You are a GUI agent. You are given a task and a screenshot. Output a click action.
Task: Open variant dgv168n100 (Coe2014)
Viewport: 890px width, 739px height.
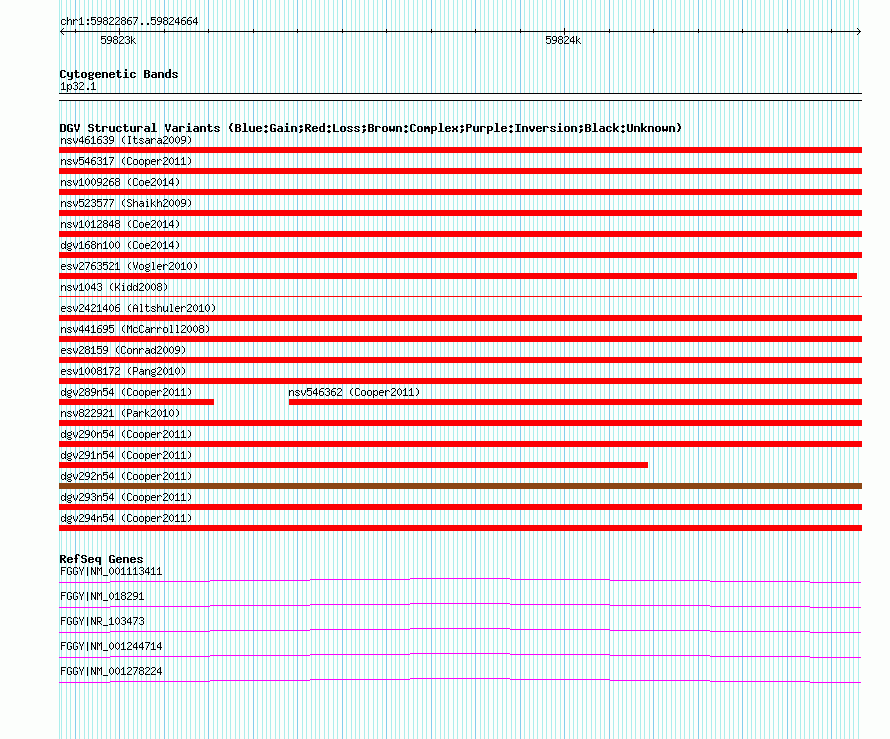tap(120, 245)
